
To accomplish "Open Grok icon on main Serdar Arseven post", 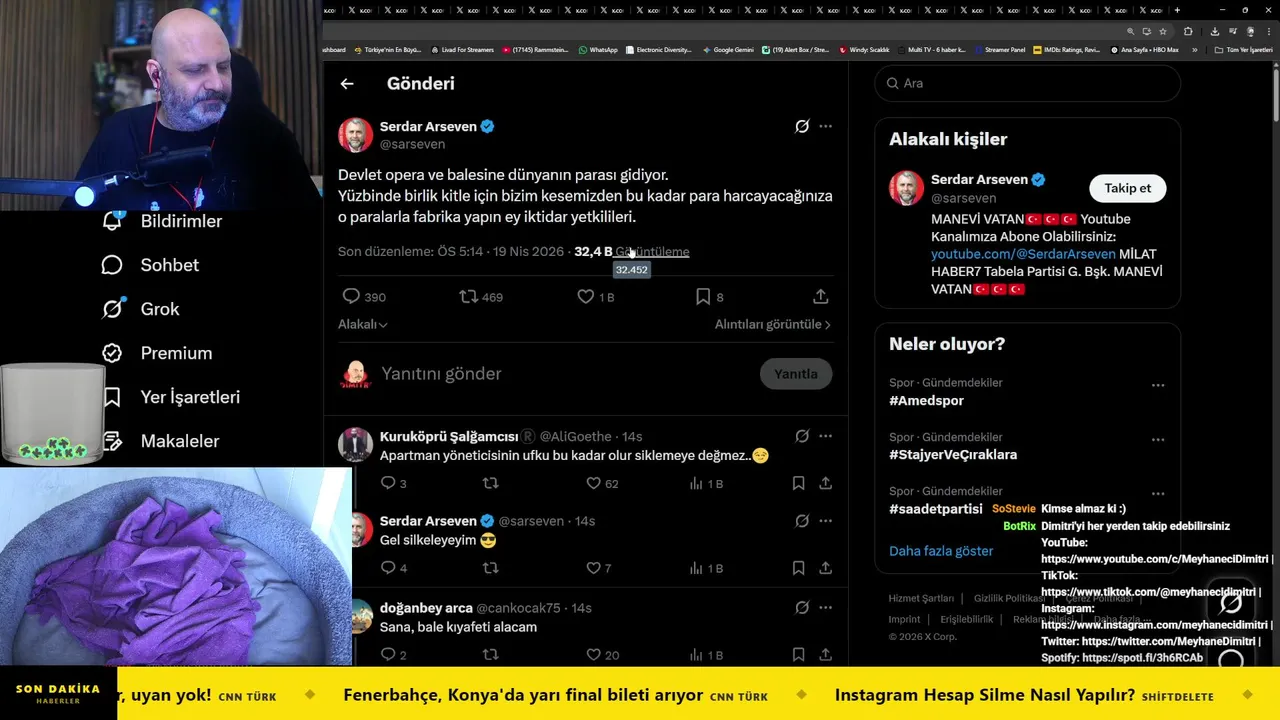I will (x=802, y=126).
